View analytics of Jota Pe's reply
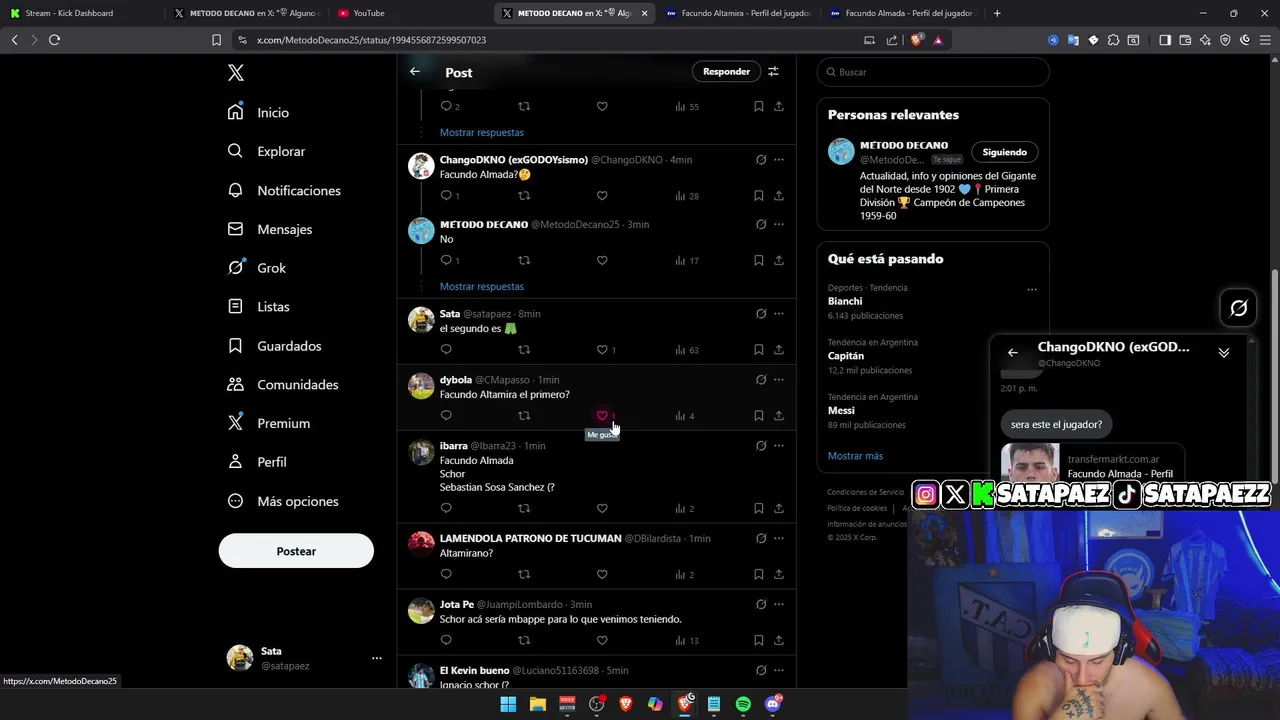 [x=687, y=641]
